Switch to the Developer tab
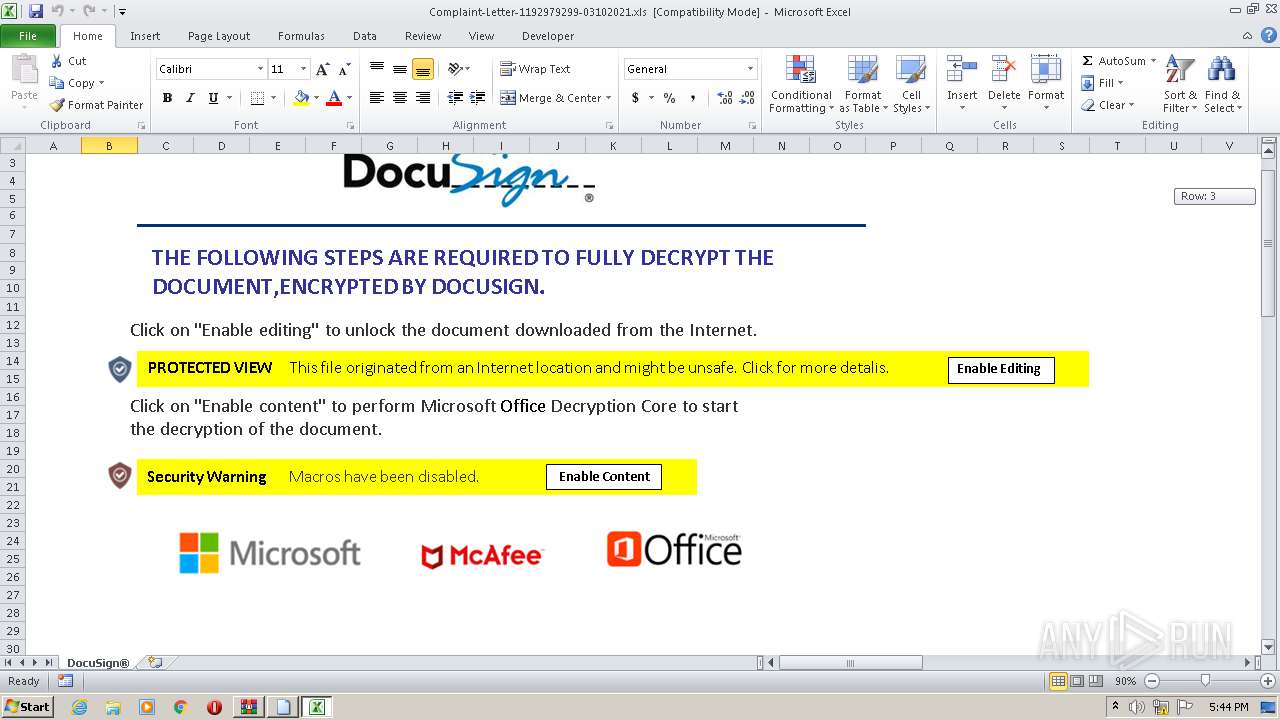 (548, 36)
